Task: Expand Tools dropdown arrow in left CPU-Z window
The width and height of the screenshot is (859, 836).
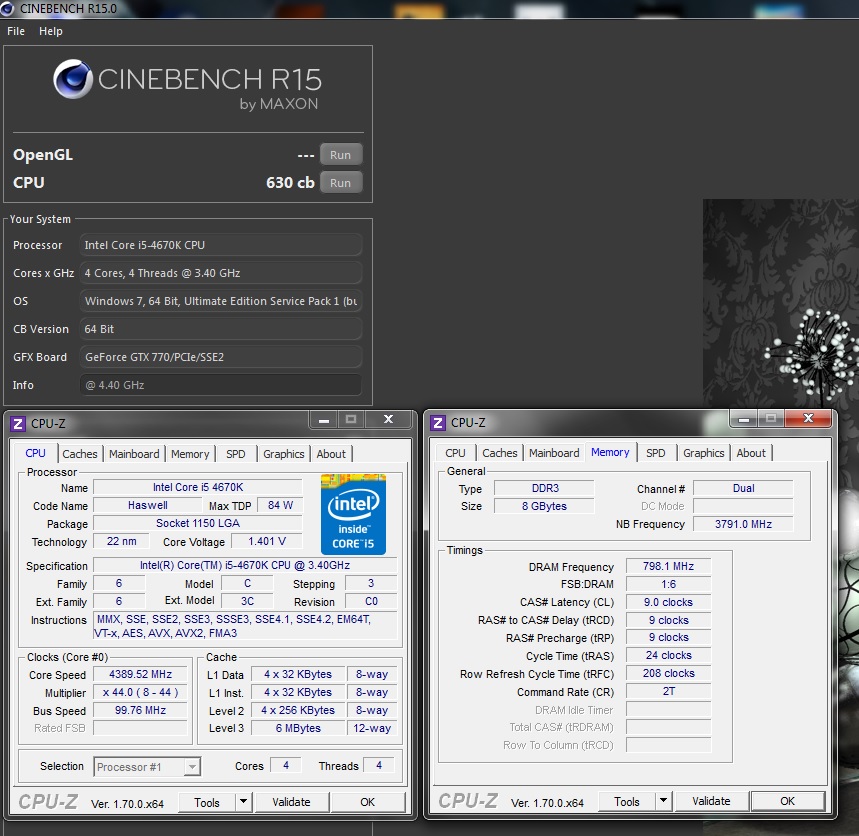Action: pos(243,803)
